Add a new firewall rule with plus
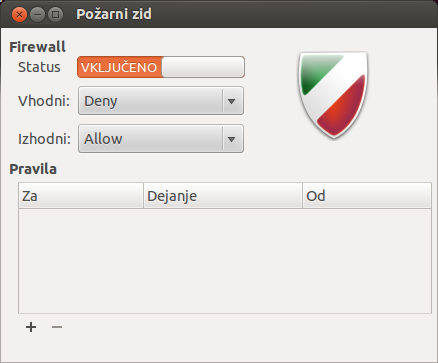Image resolution: width=438 pixels, height=363 pixels. [x=31, y=327]
